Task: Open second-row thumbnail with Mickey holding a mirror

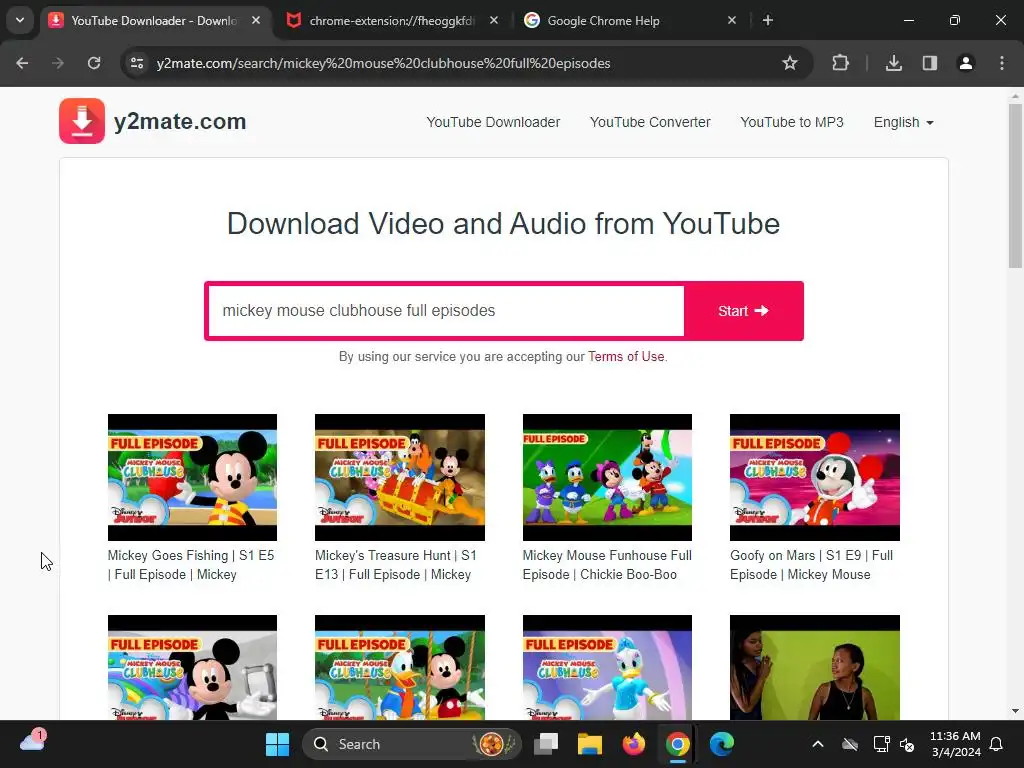Action: coord(192,667)
